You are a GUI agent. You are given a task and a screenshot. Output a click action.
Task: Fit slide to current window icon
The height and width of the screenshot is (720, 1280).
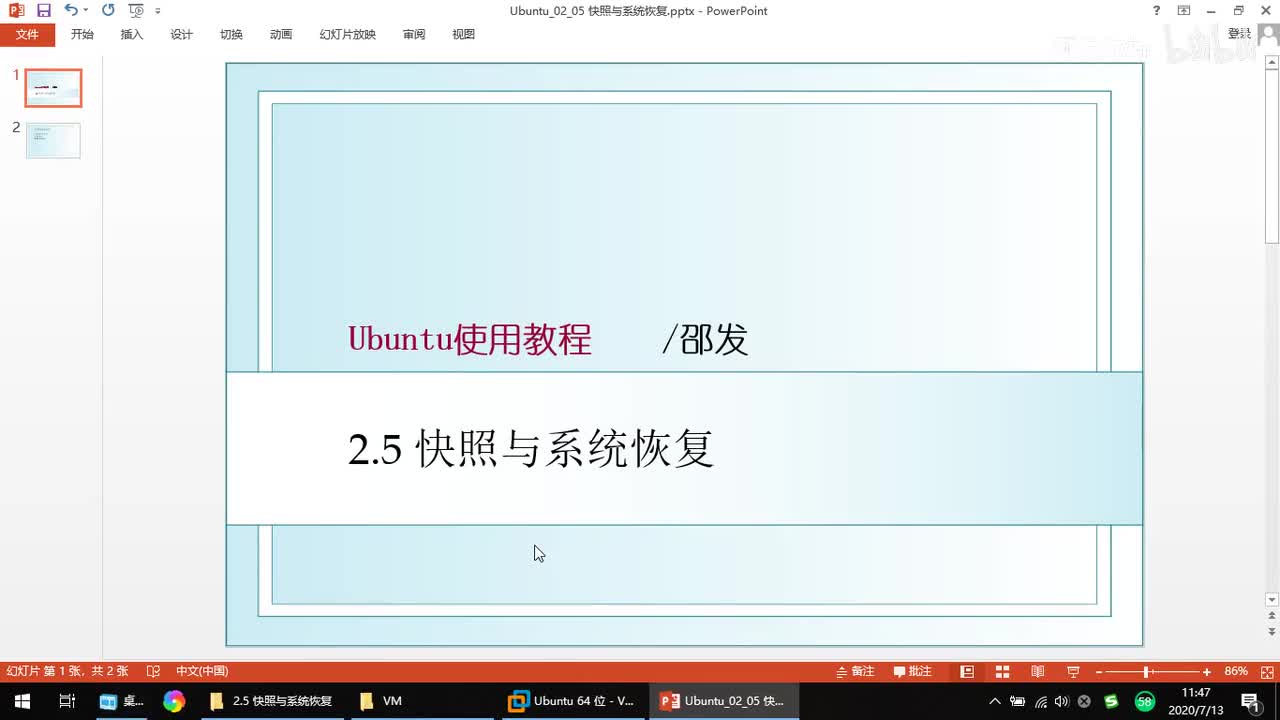tap(1265, 671)
